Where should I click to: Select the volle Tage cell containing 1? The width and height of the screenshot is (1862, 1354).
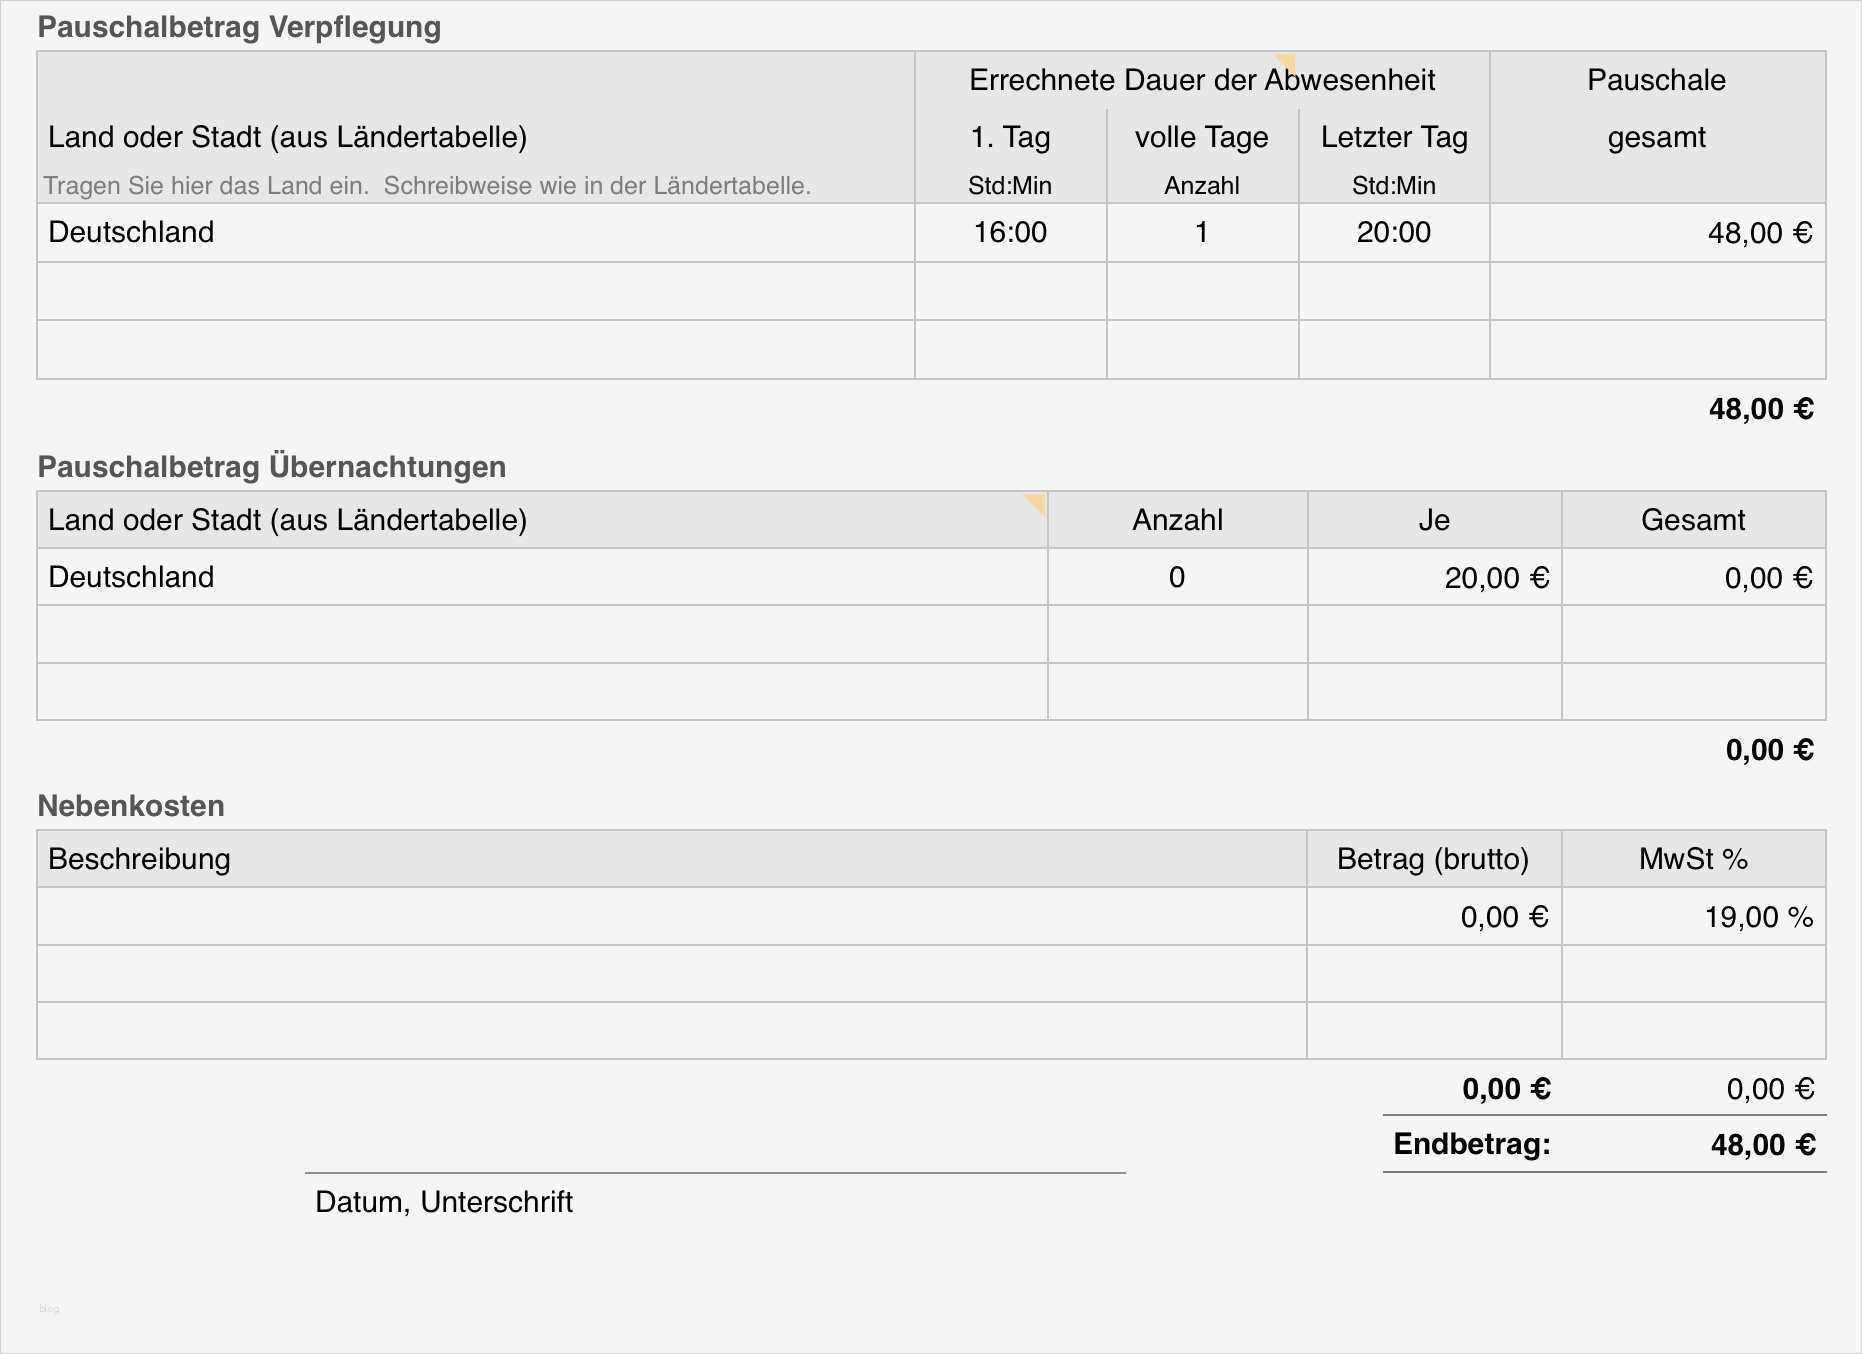(1202, 233)
